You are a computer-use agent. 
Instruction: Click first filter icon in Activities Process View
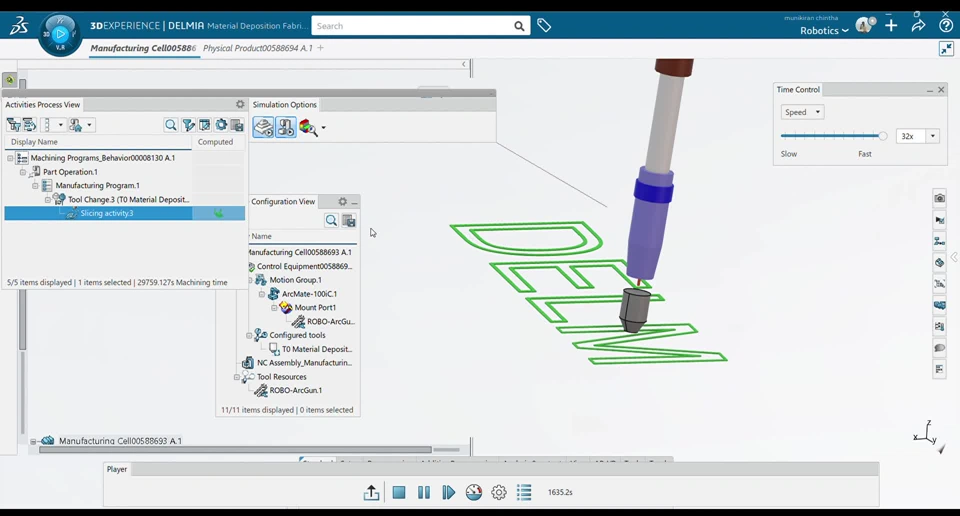13,125
